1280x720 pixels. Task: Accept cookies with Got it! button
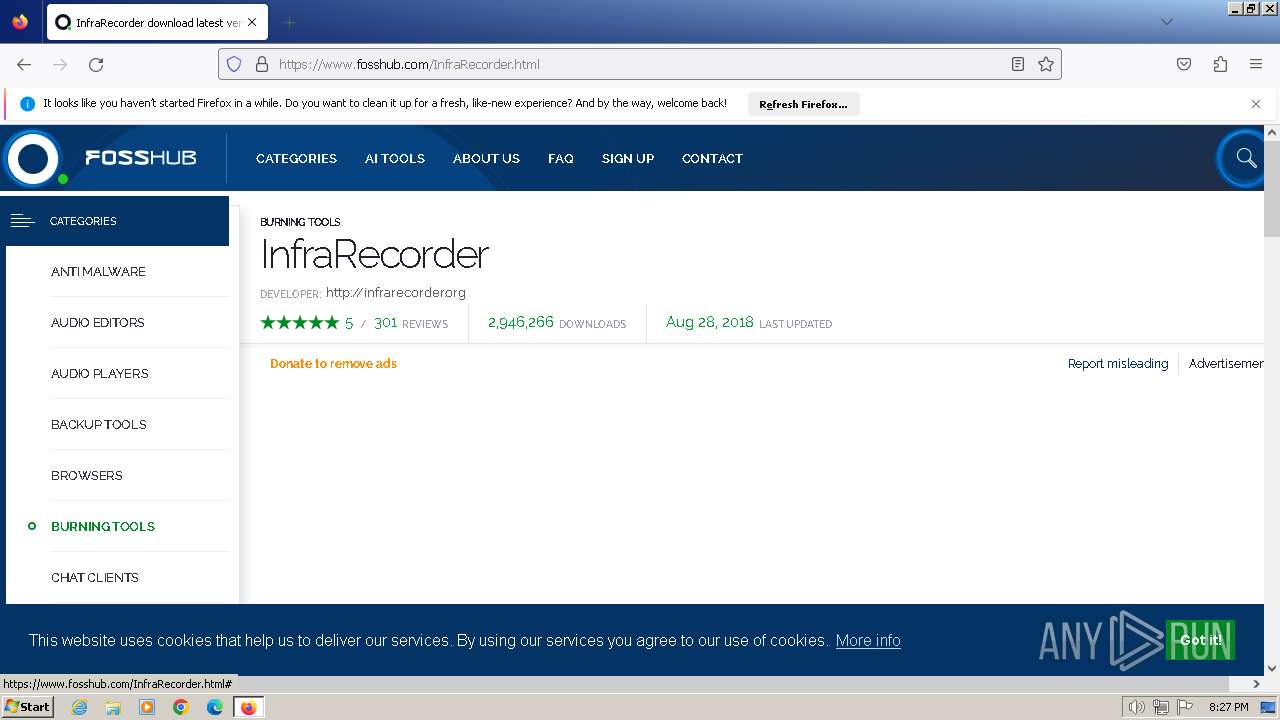click(1200, 640)
